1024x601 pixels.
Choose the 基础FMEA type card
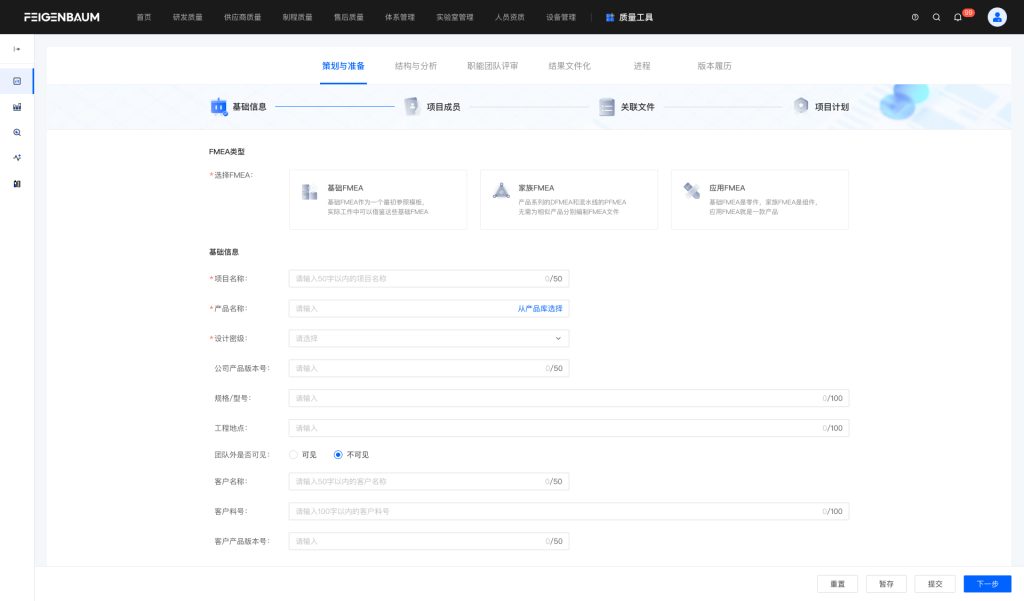tap(378, 199)
